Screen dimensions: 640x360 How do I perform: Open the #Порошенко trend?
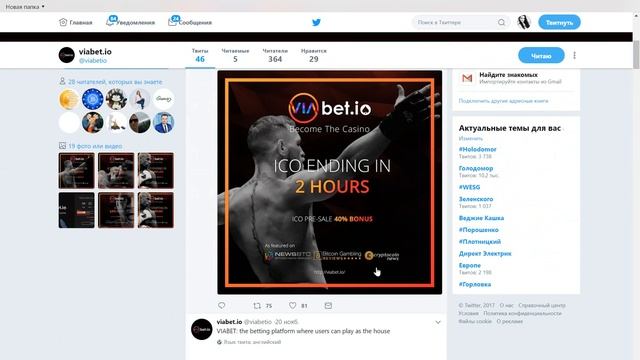(478, 230)
